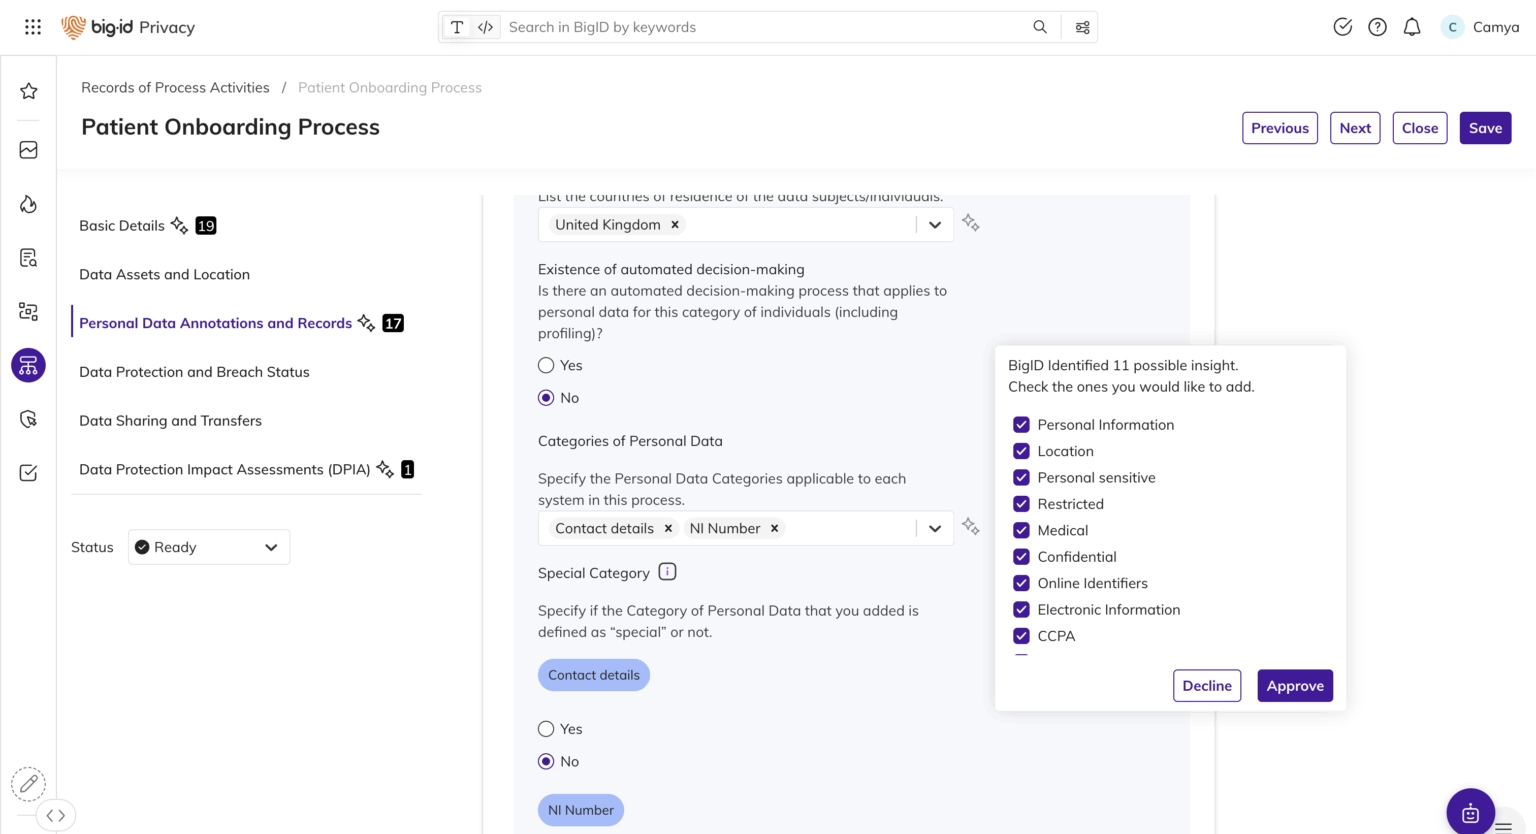Open the favorites star sidebar icon
The height and width of the screenshot is (834, 1536).
click(28, 91)
